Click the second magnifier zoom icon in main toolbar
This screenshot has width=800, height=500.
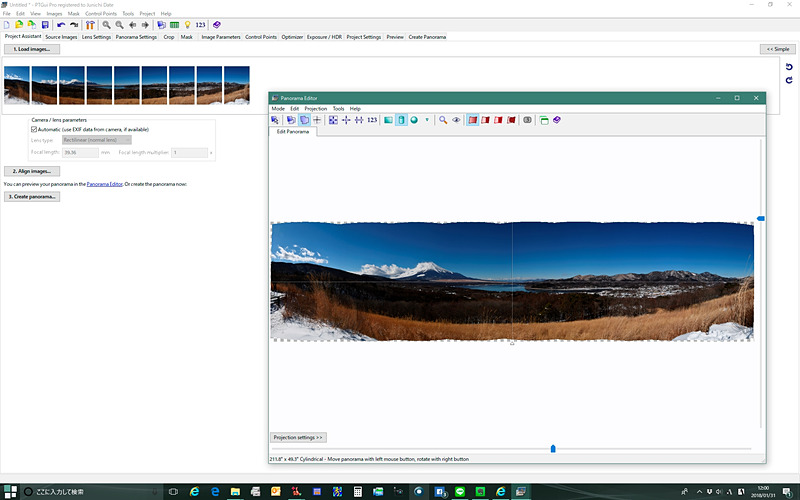(119, 24)
